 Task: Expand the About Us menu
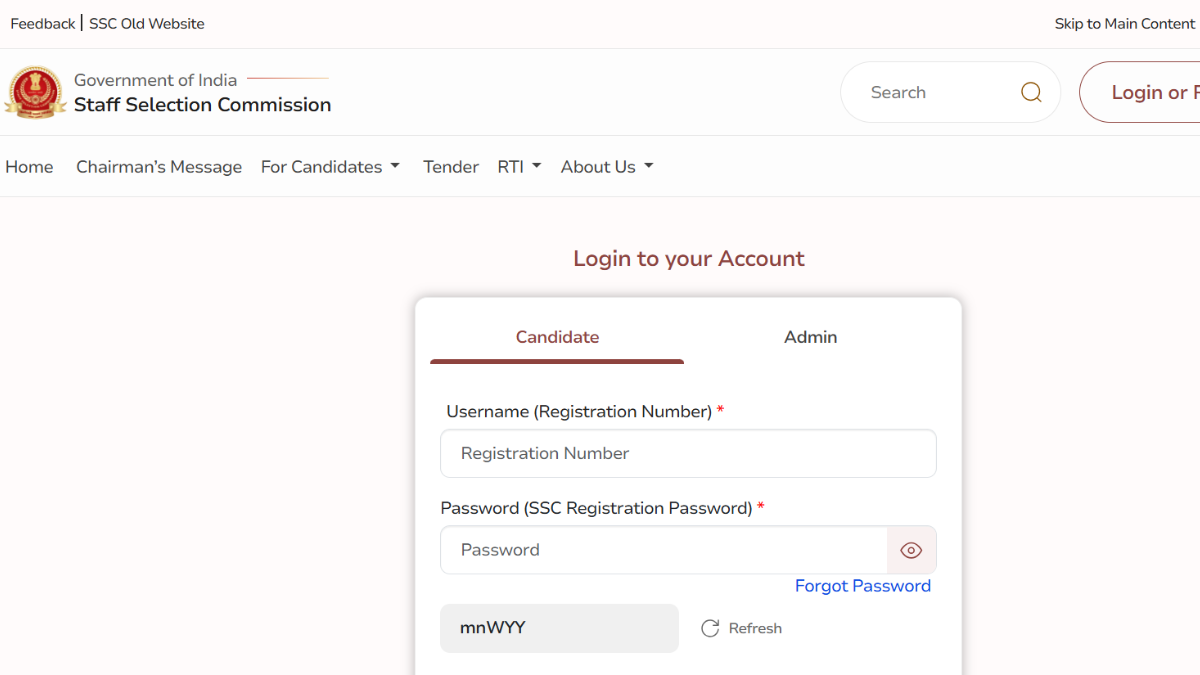tap(606, 167)
